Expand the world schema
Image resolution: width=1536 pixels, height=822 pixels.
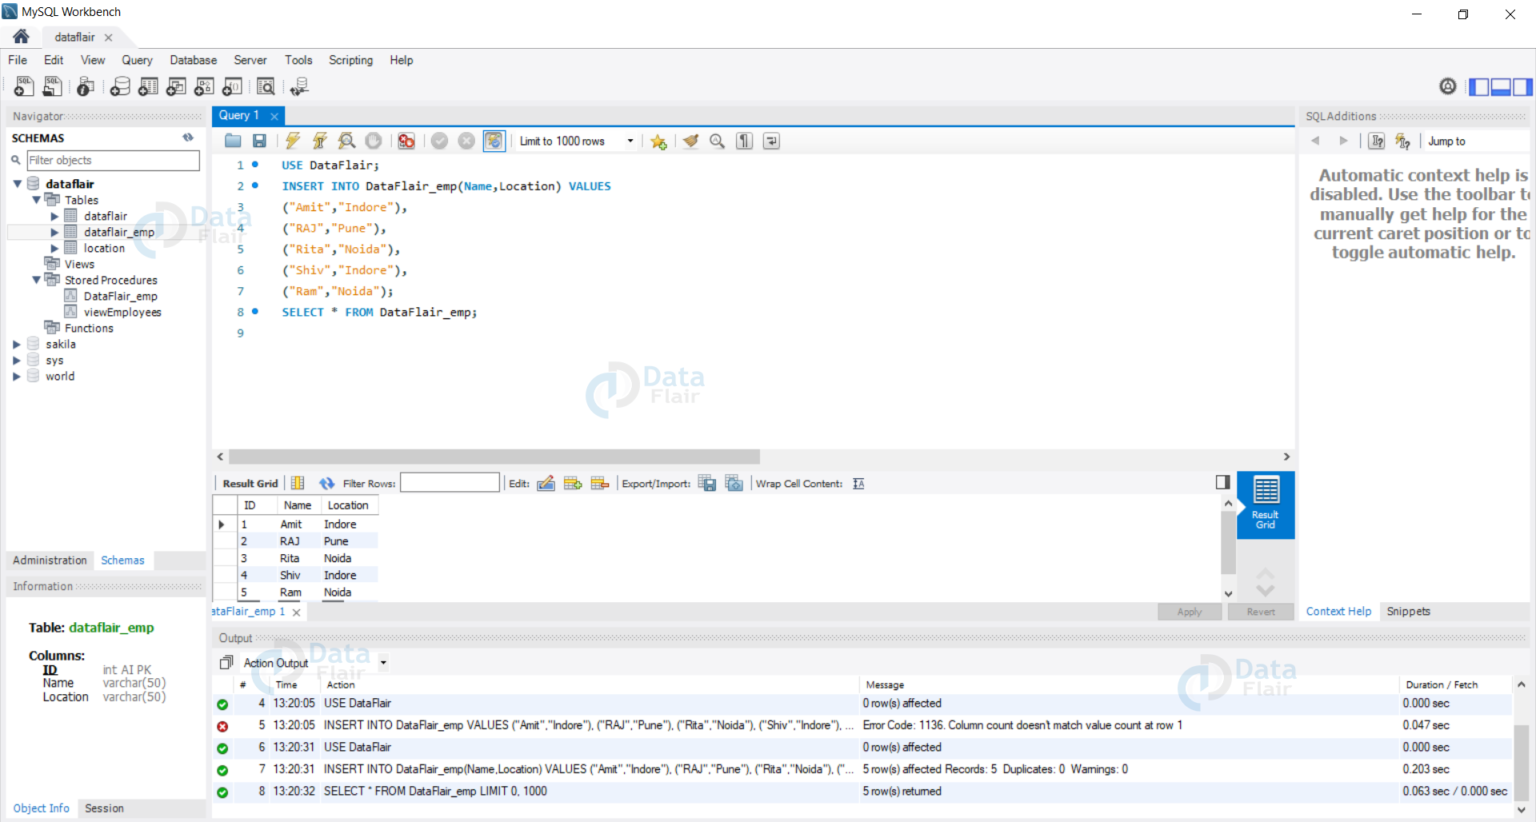tap(16, 376)
